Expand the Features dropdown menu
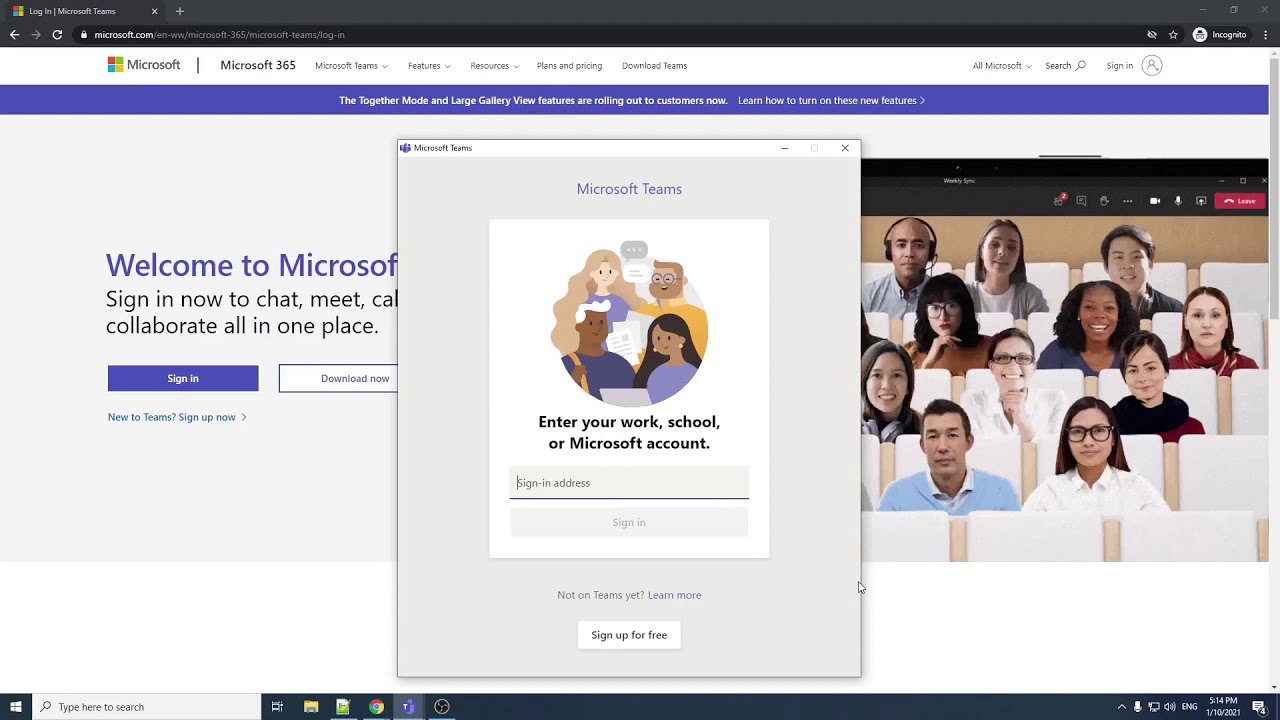Viewport: 1280px width, 720px height. coord(429,66)
